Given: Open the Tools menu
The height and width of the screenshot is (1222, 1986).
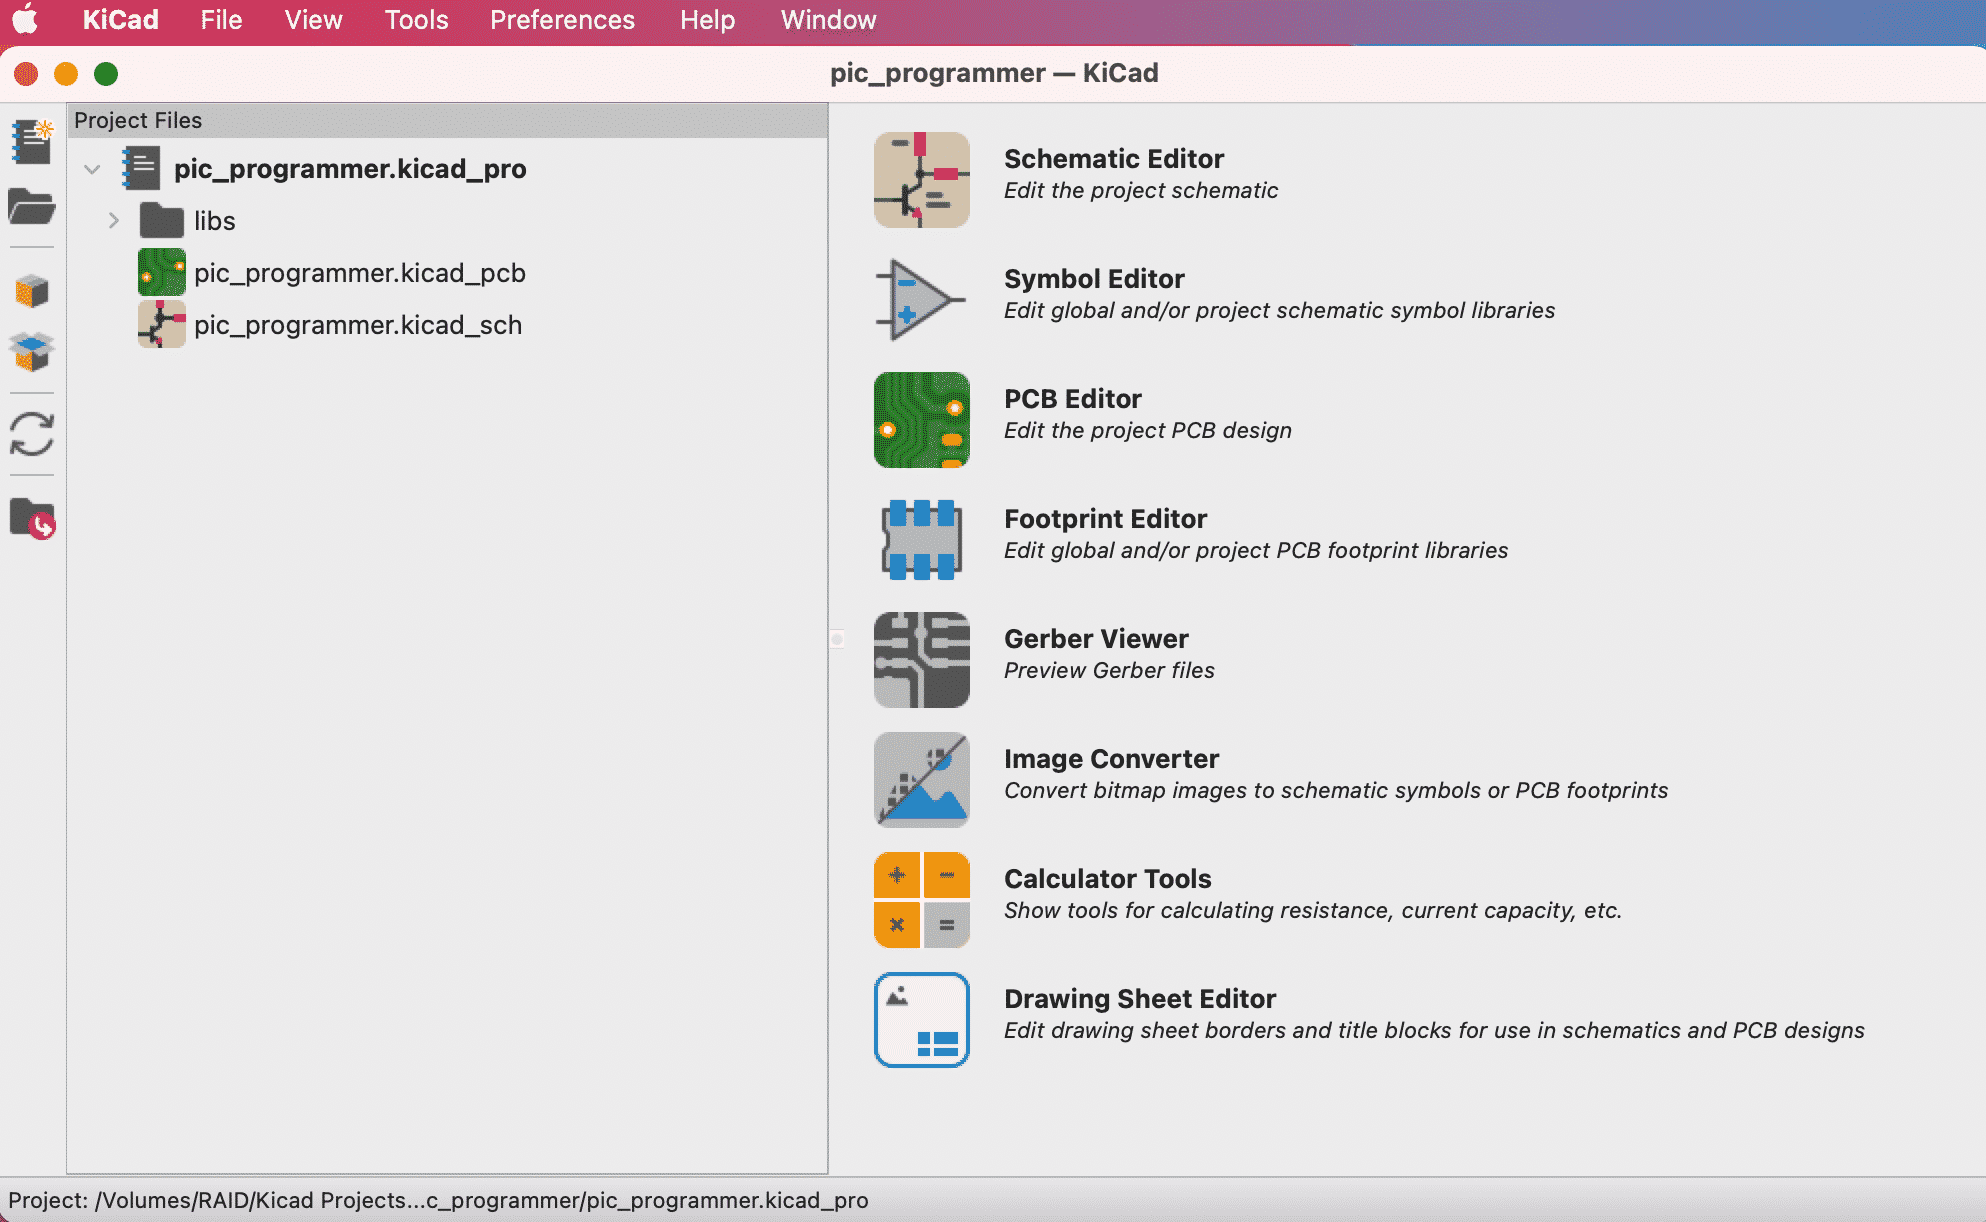Looking at the screenshot, I should [416, 20].
